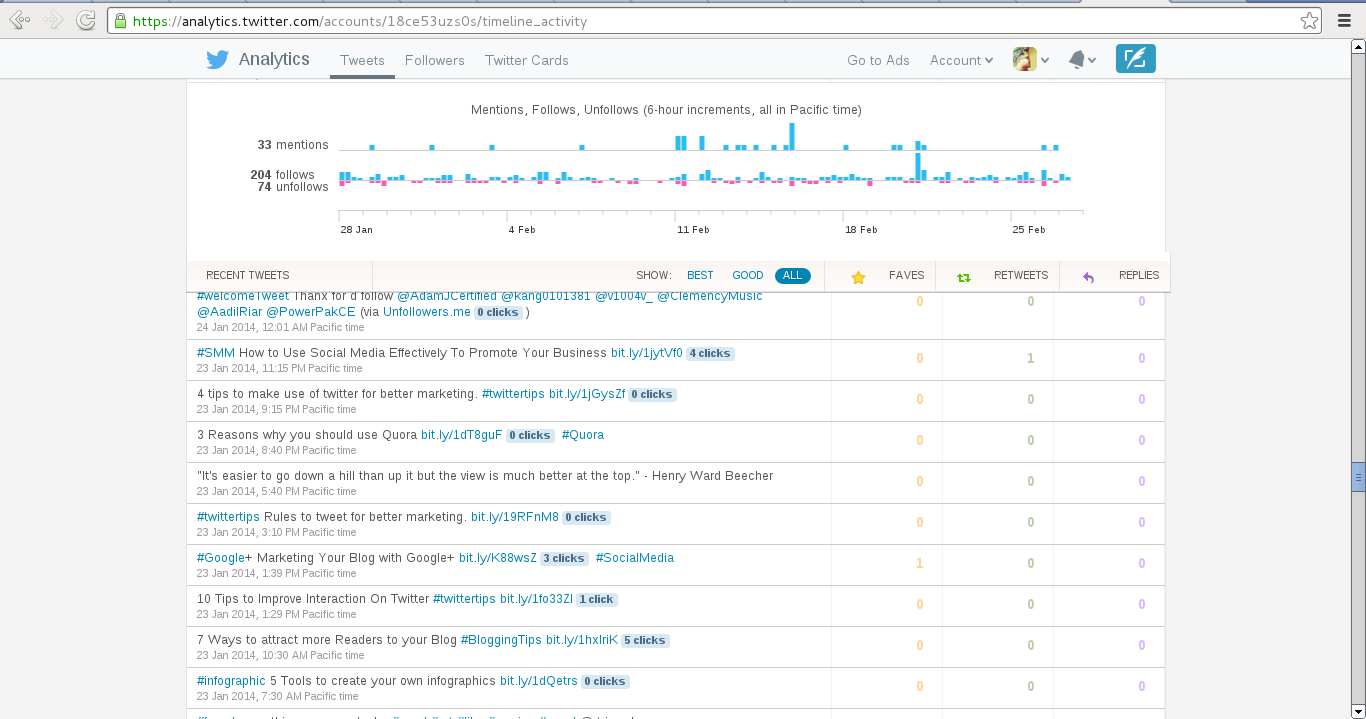Show only BEST tweets filter
This screenshot has height=719, width=1366.
tap(700, 275)
